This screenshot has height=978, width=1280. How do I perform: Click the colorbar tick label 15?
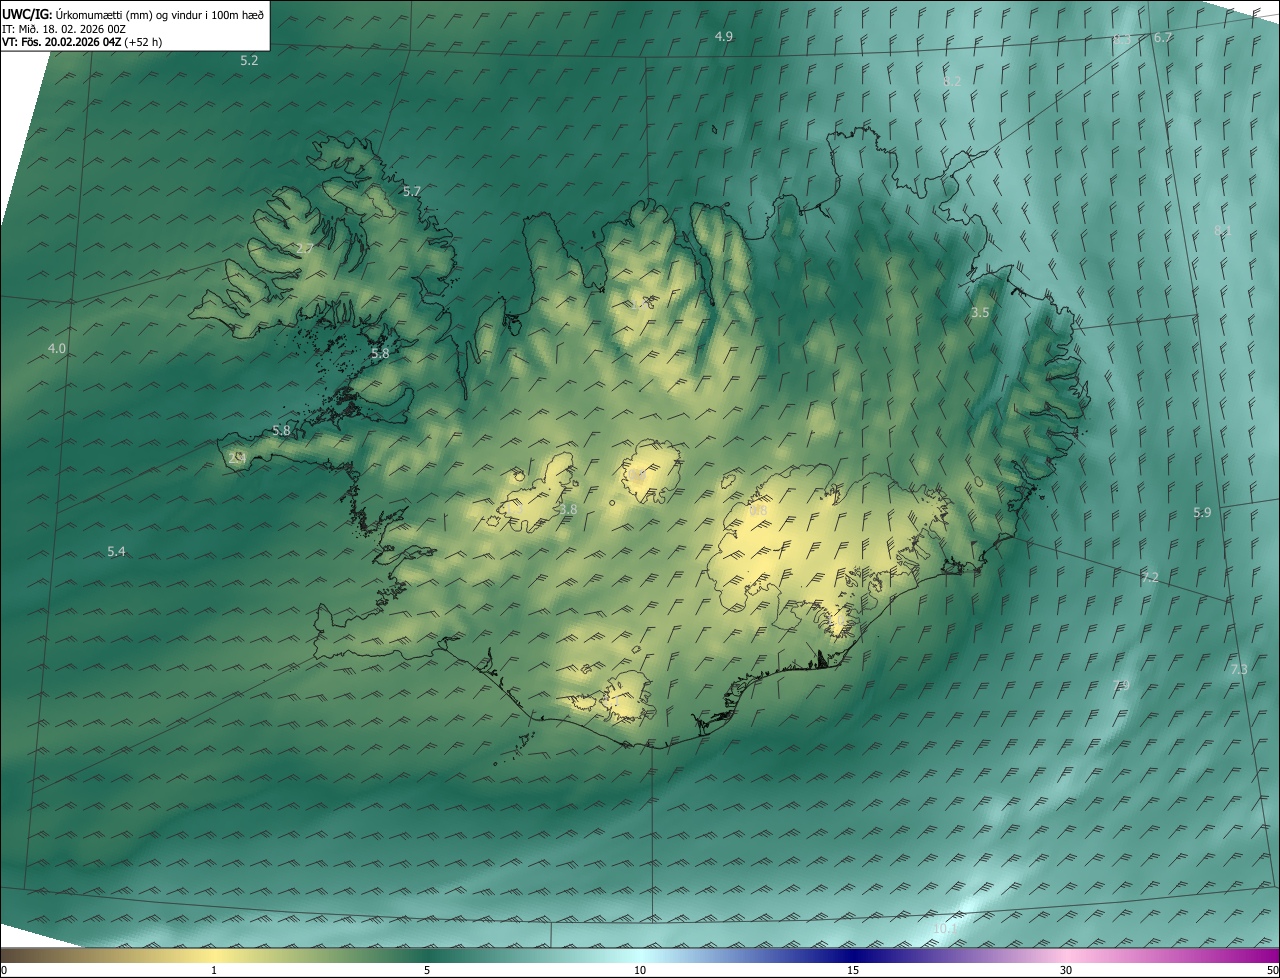[x=853, y=970]
